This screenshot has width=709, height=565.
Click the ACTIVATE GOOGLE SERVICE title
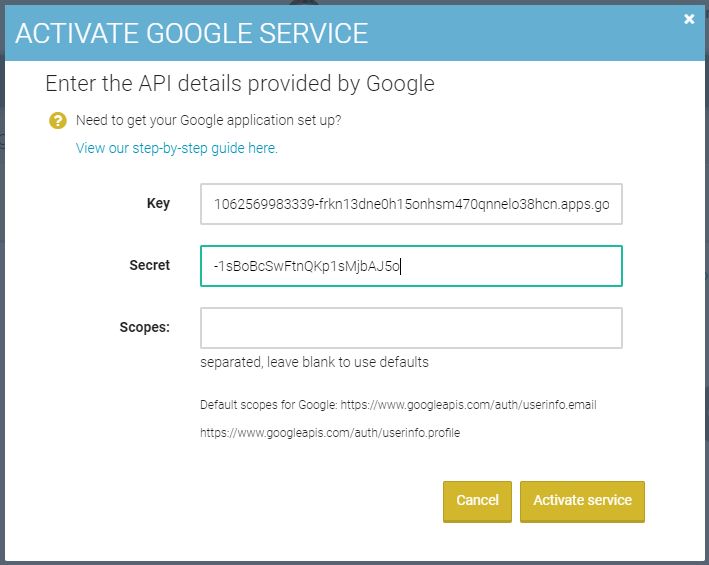coord(192,33)
